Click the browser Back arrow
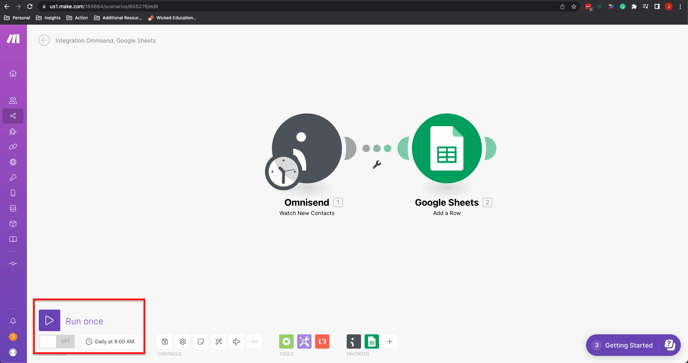The image size is (688, 363). (7, 7)
